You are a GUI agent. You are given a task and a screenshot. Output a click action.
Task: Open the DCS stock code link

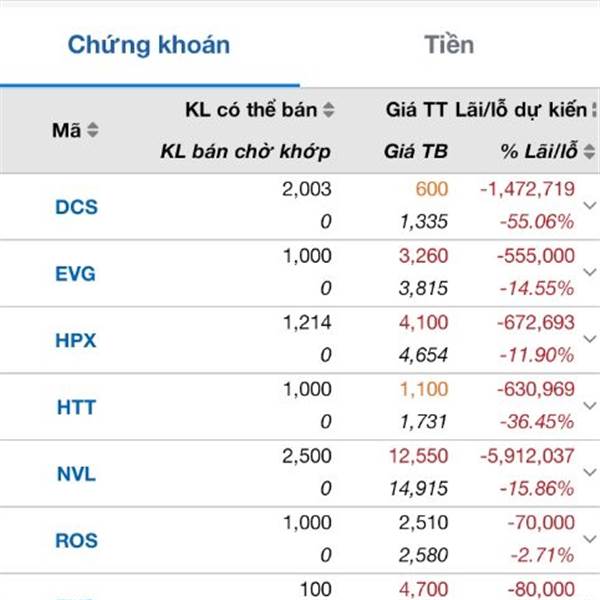point(77,207)
